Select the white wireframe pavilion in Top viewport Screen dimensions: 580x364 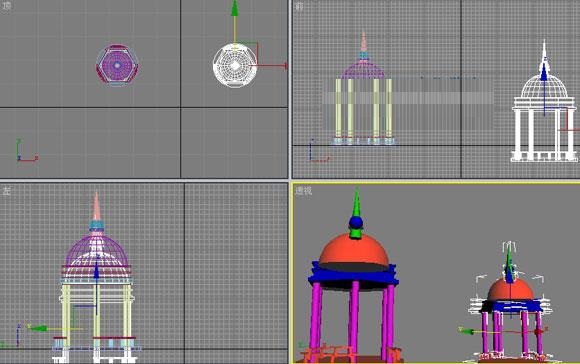pos(235,65)
